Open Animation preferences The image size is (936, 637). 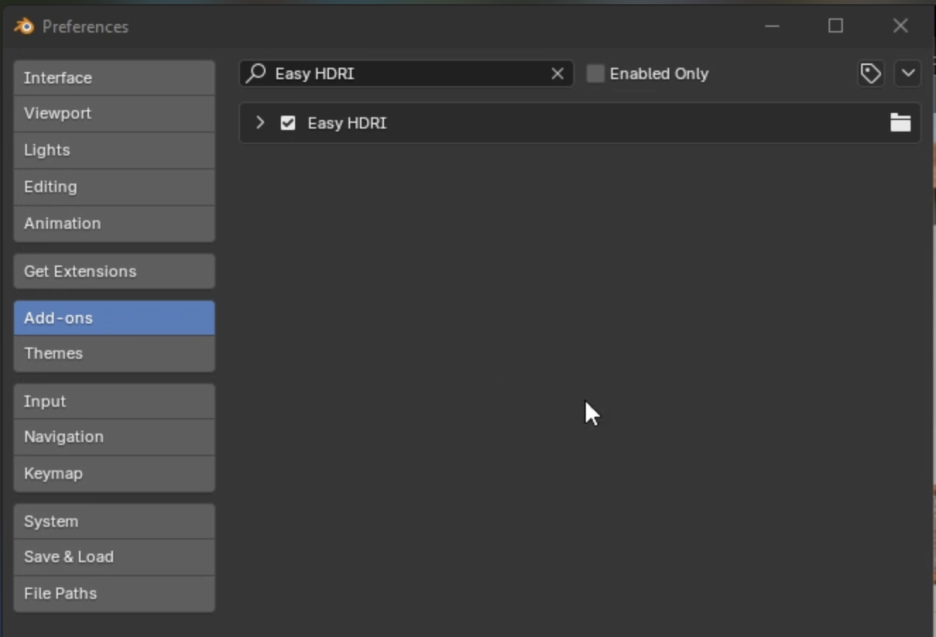[114, 224]
